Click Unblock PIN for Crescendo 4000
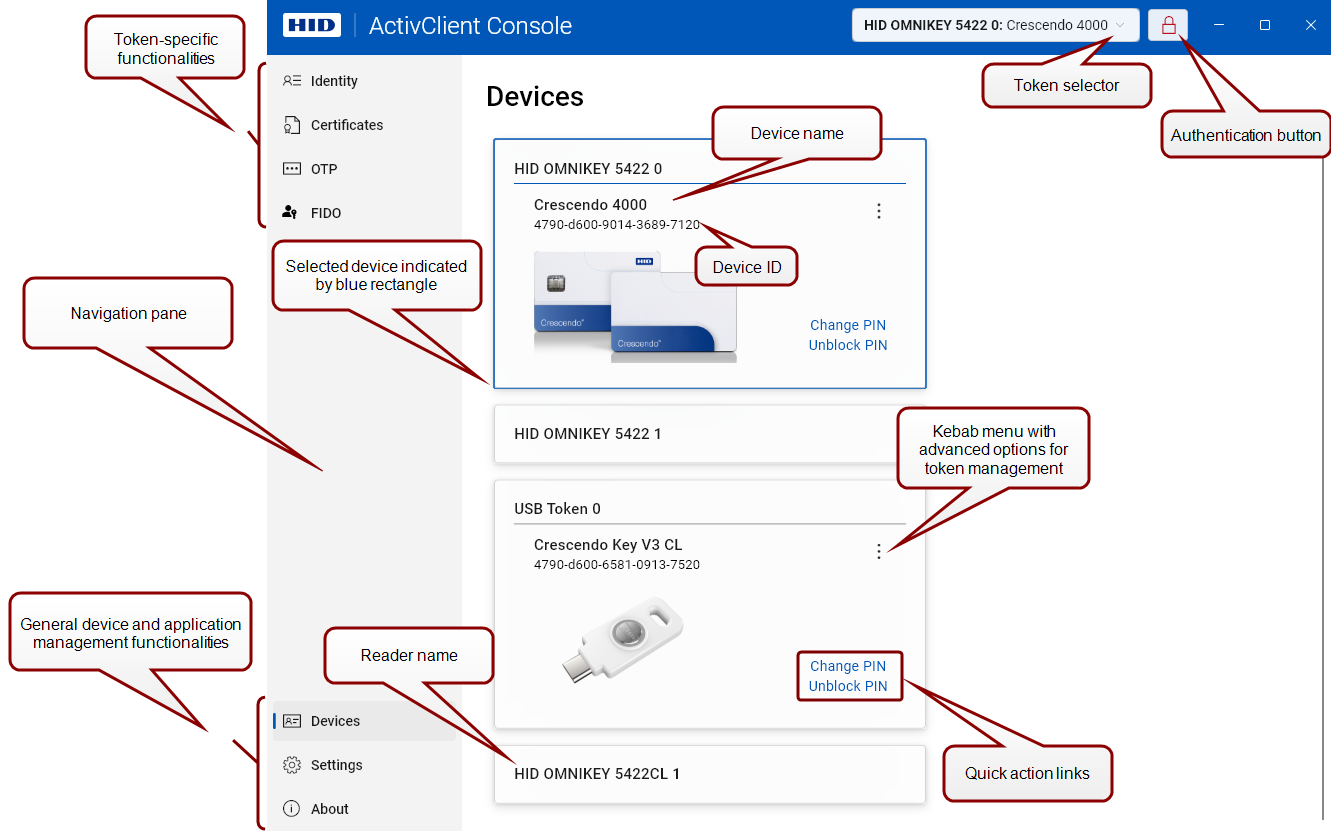1331x831 pixels. 847,345
